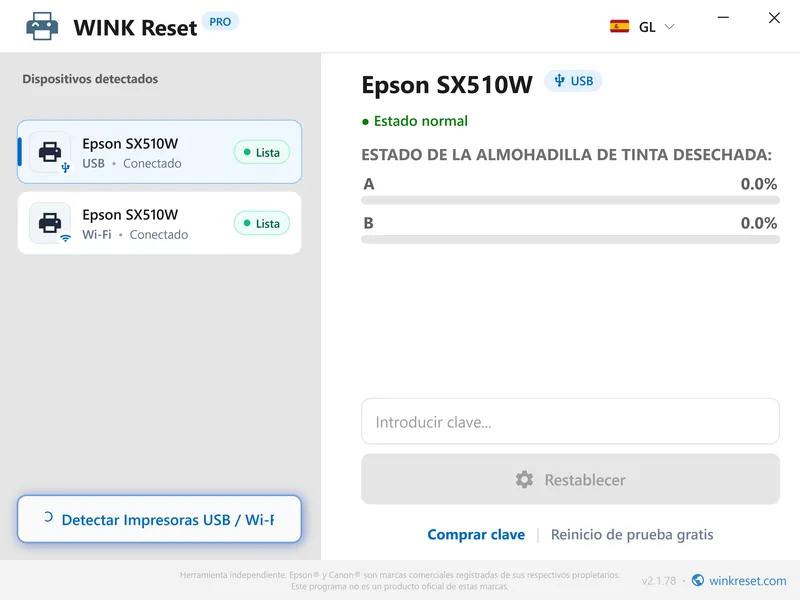Select the Epson SX510W Wi-Fi device
Screen dimensions: 800x600
click(x=159, y=223)
